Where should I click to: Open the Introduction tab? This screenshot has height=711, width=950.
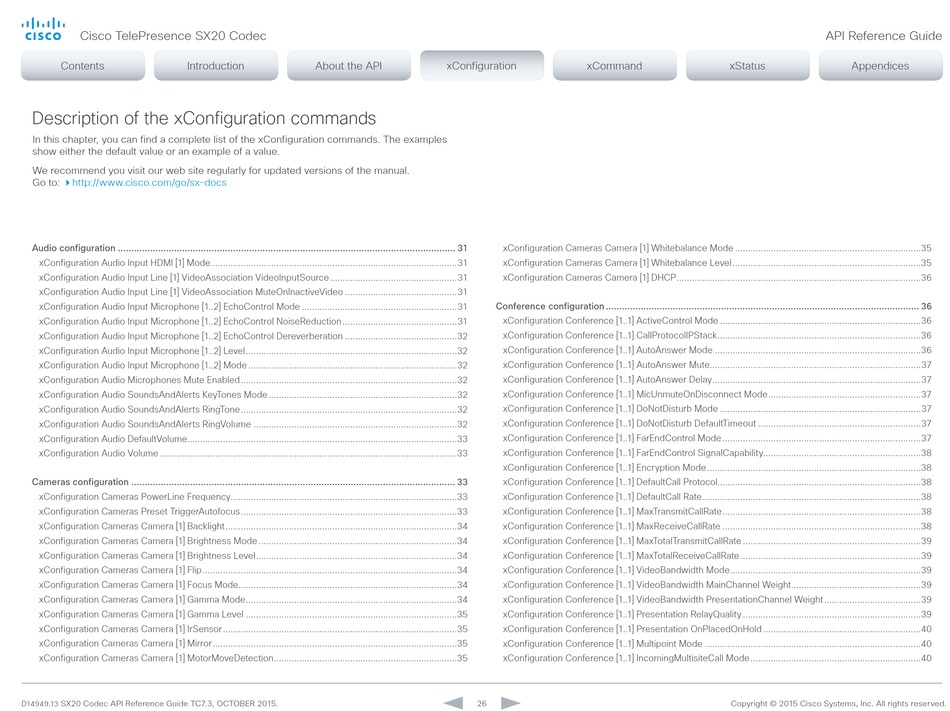(216, 65)
